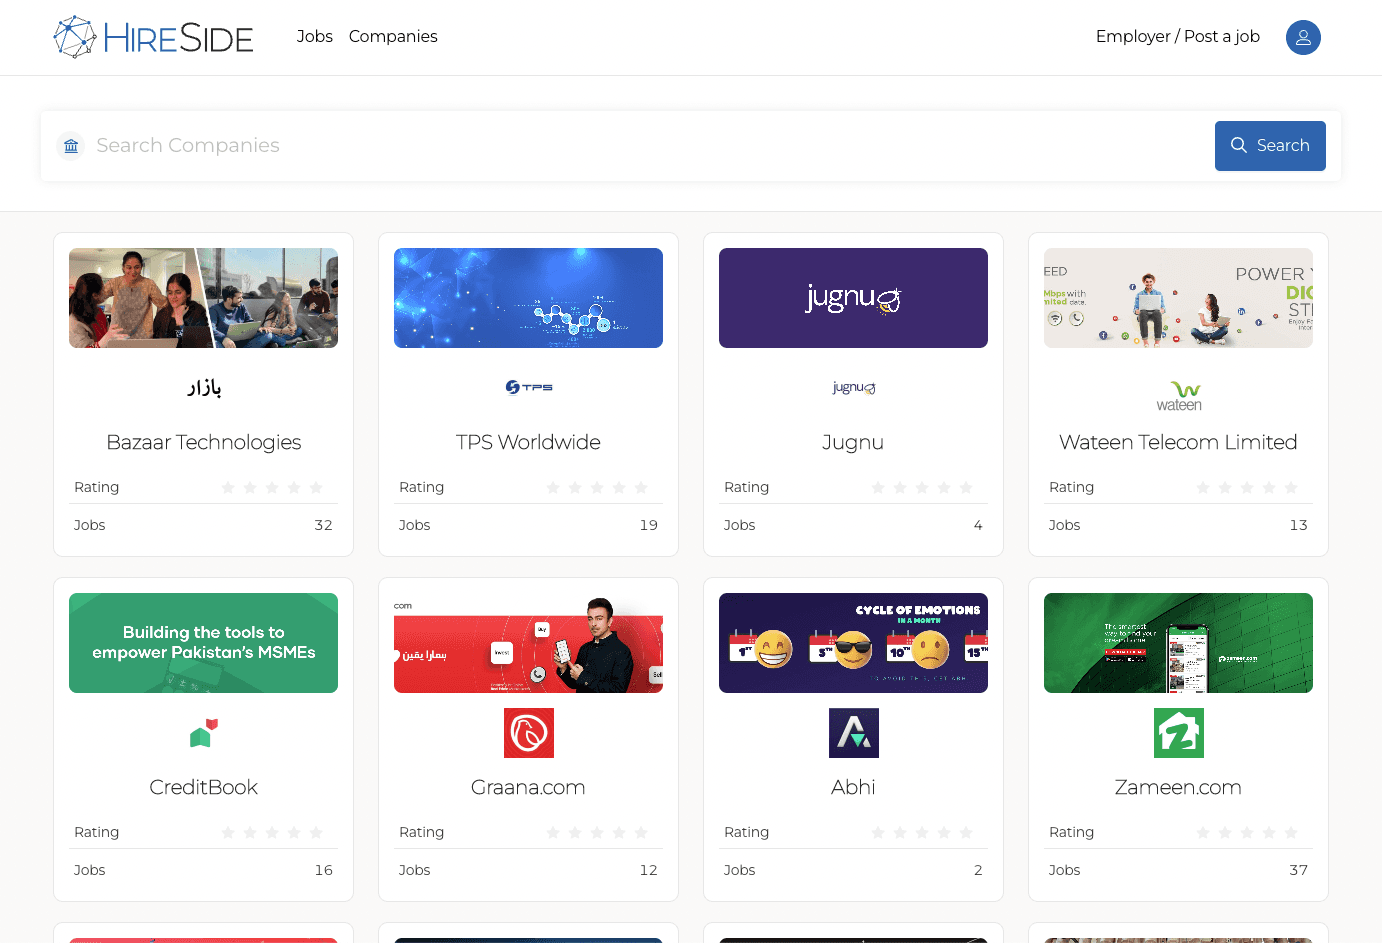Click the red Graana.com logo
This screenshot has height=943, width=1382.
pos(528,733)
